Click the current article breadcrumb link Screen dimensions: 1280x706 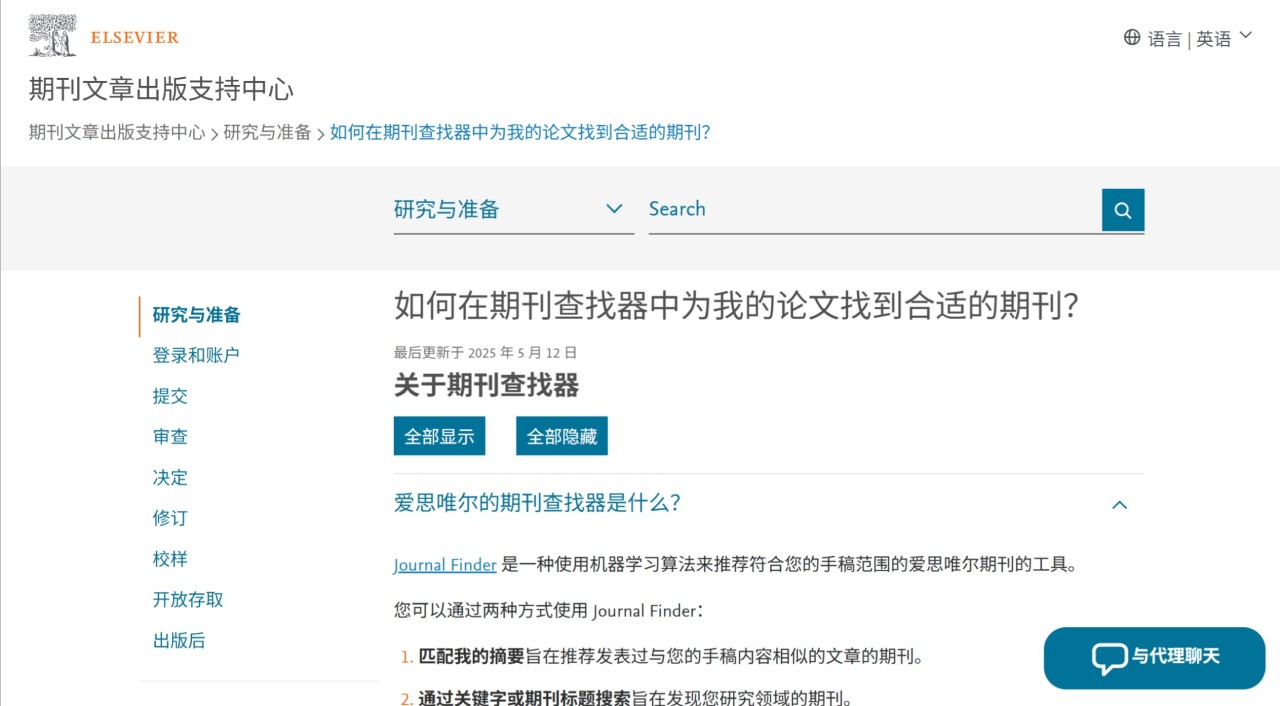(520, 132)
